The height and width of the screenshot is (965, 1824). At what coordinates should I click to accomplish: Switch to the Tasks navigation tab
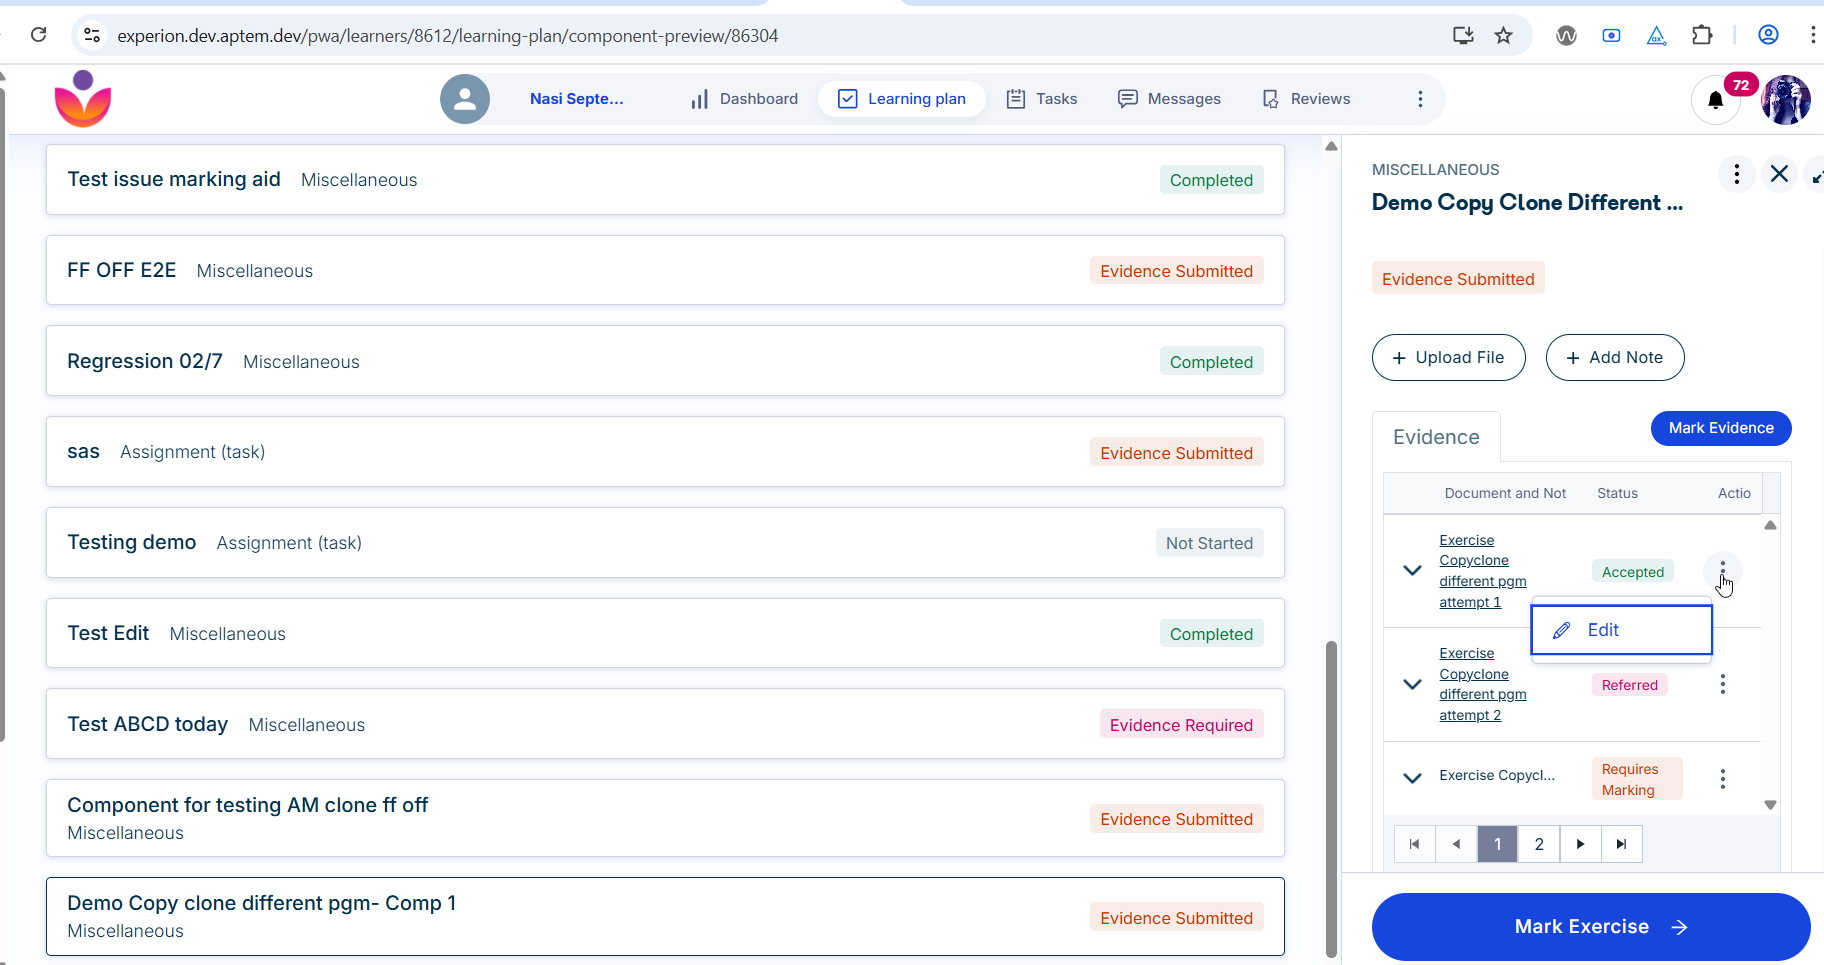(x=1041, y=99)
